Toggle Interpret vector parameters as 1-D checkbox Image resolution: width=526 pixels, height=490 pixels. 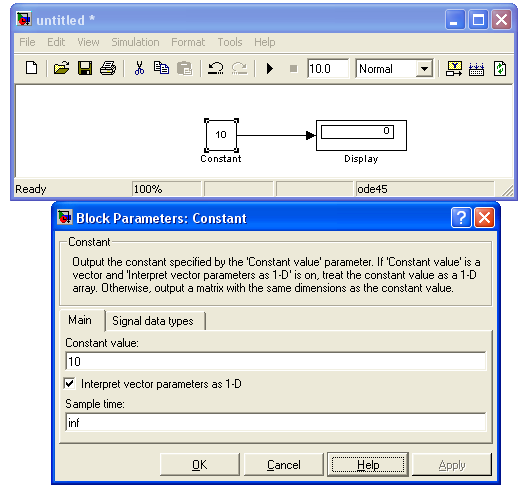70,383
